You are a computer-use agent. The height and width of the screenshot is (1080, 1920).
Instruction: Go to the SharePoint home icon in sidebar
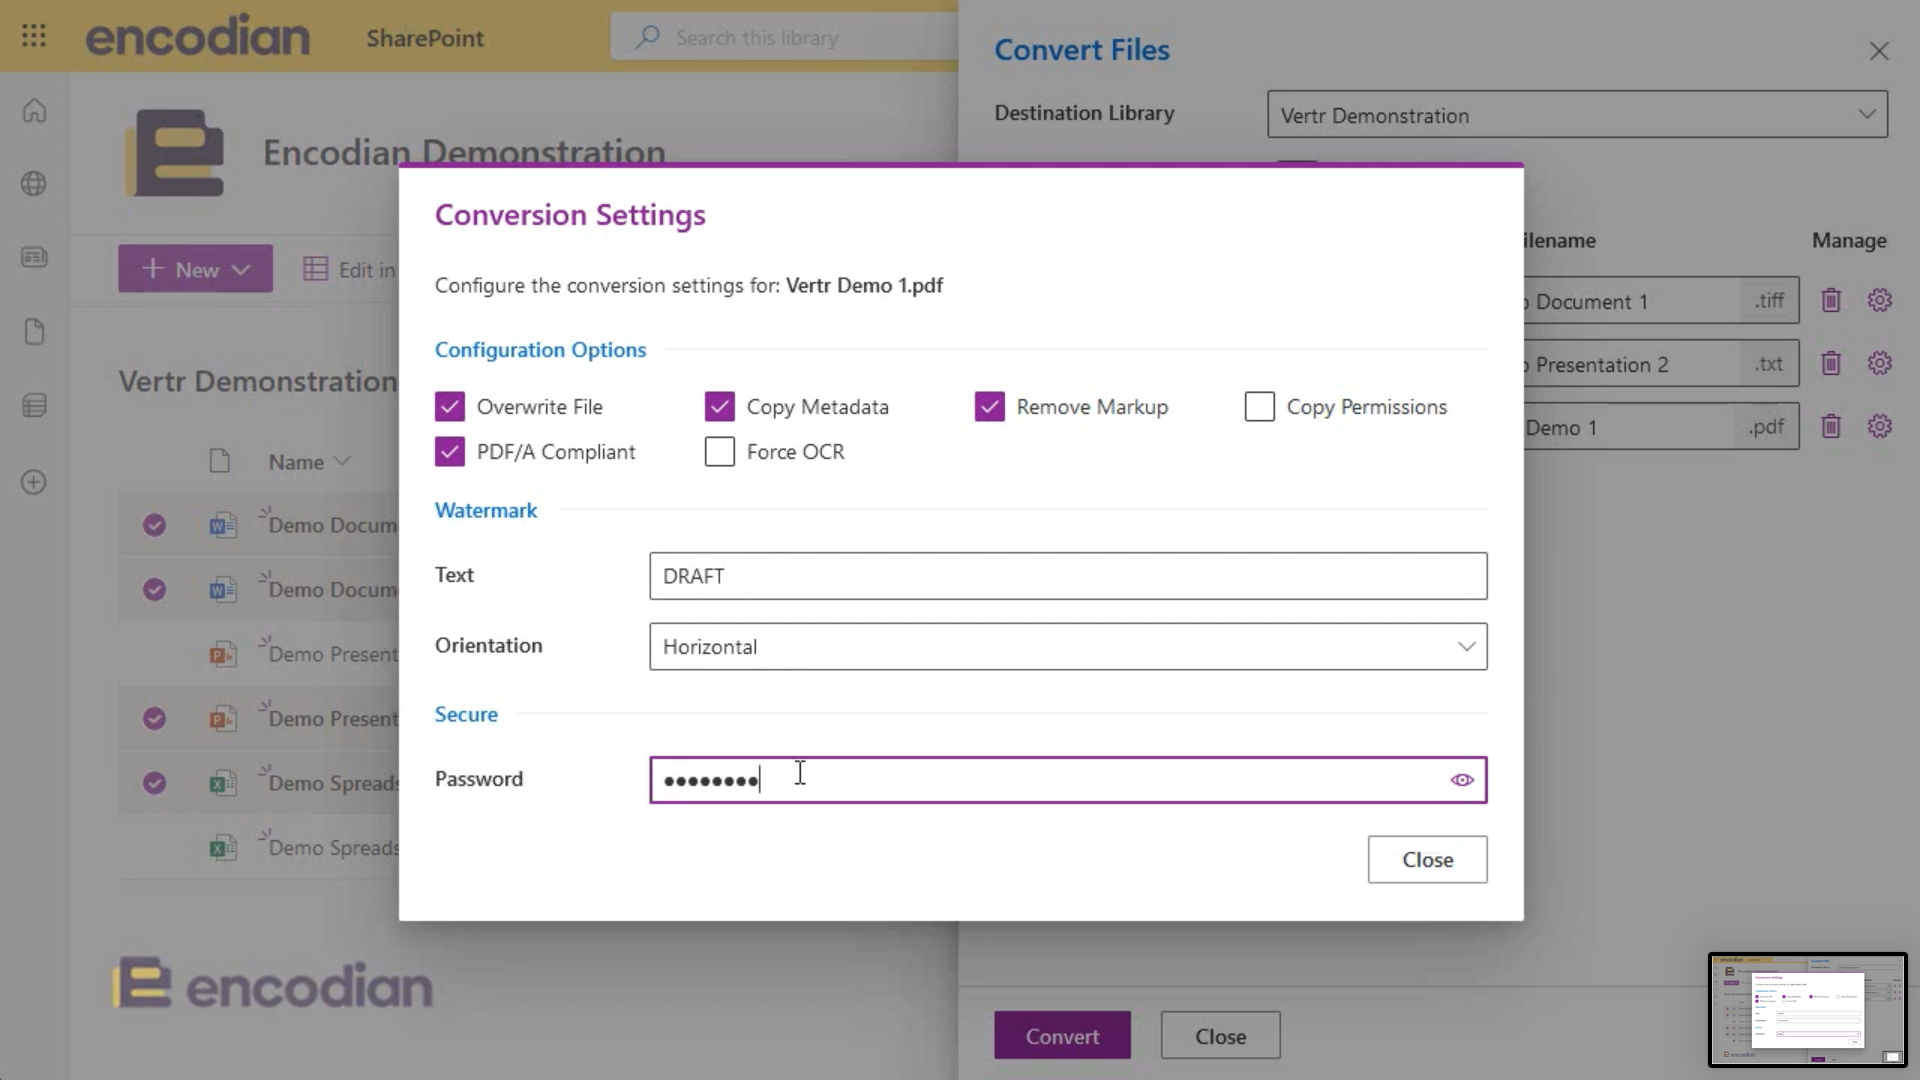(x=34, y=110)
